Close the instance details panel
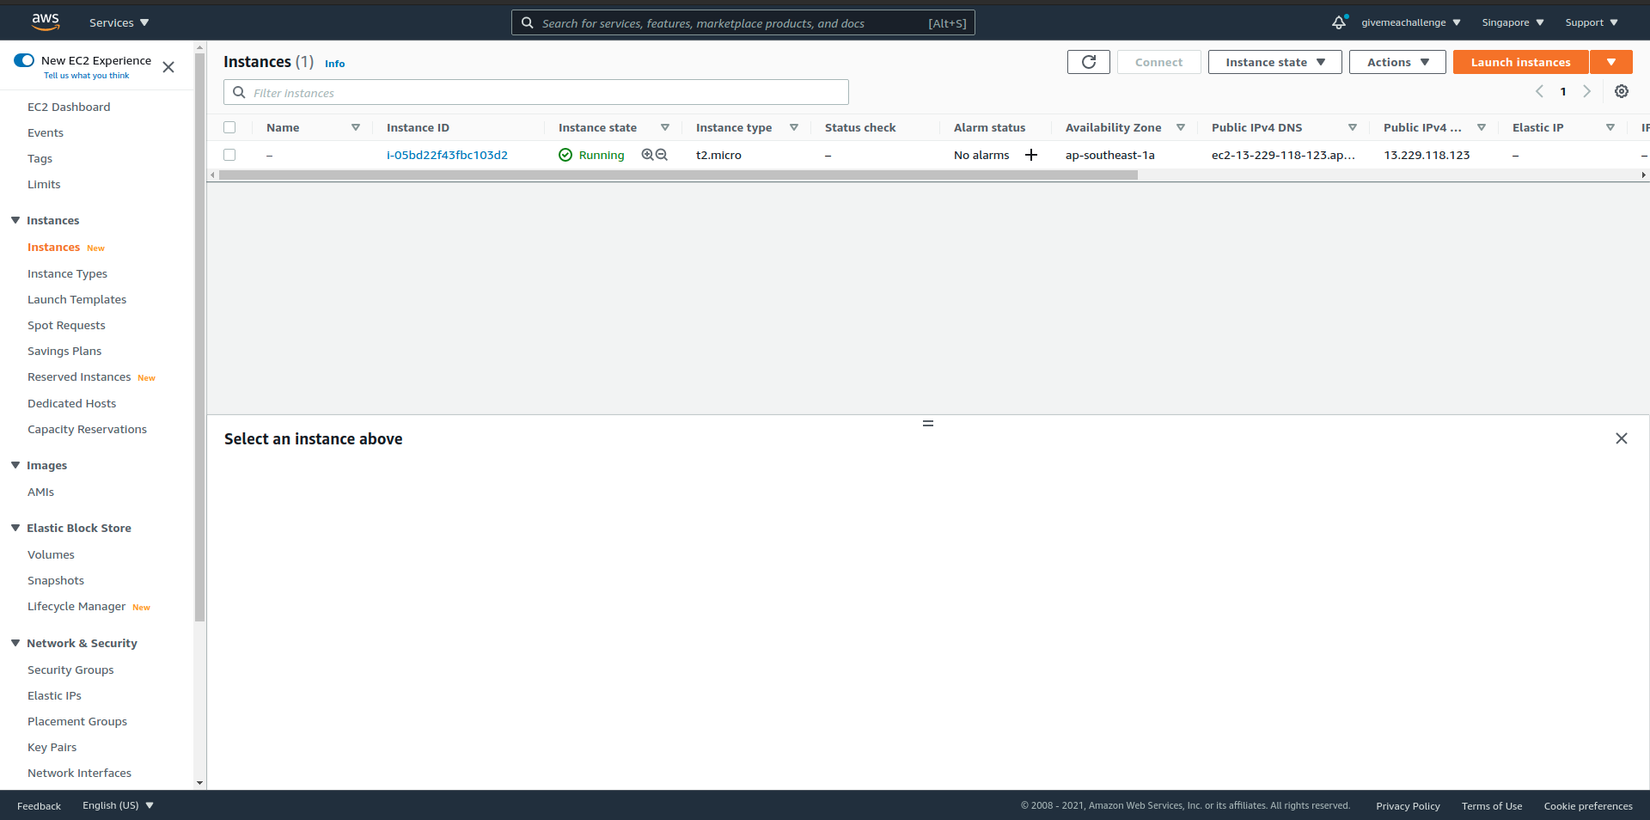The image size is (1650, 820). click(1621, 439)
